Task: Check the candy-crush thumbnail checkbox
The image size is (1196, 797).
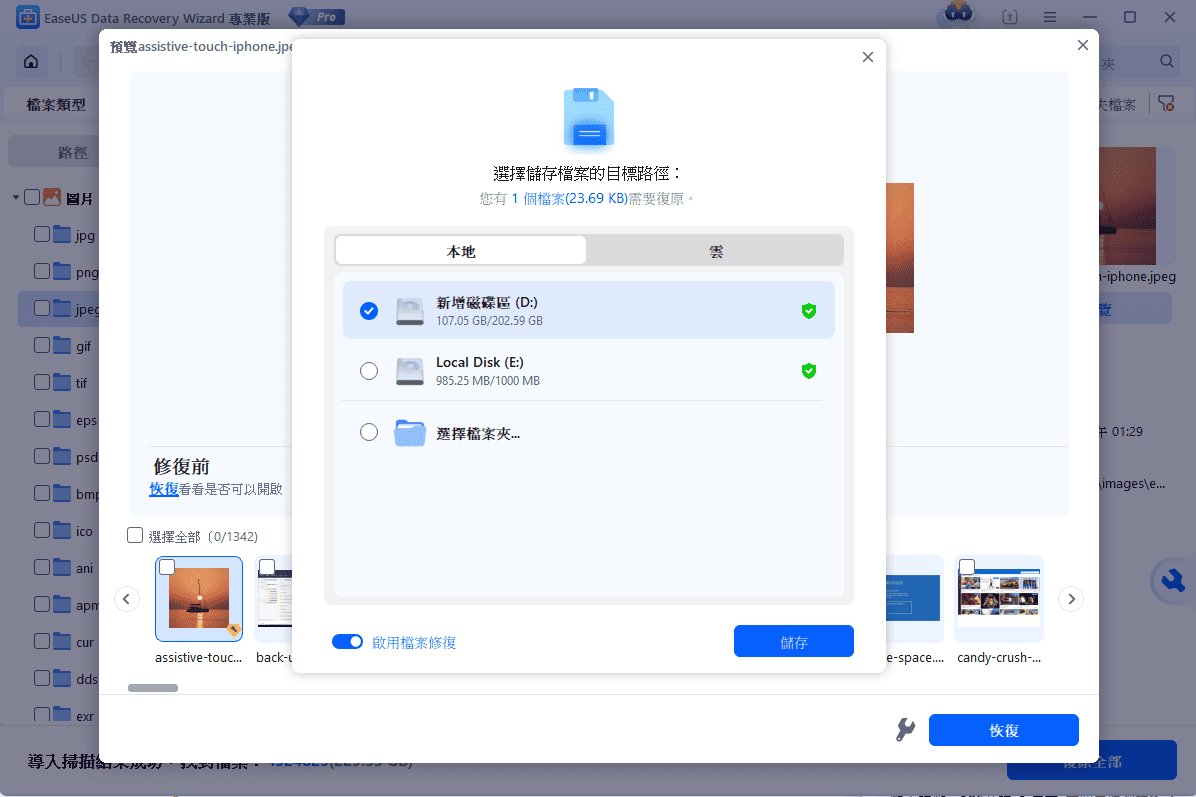Action: click(966, 567)
